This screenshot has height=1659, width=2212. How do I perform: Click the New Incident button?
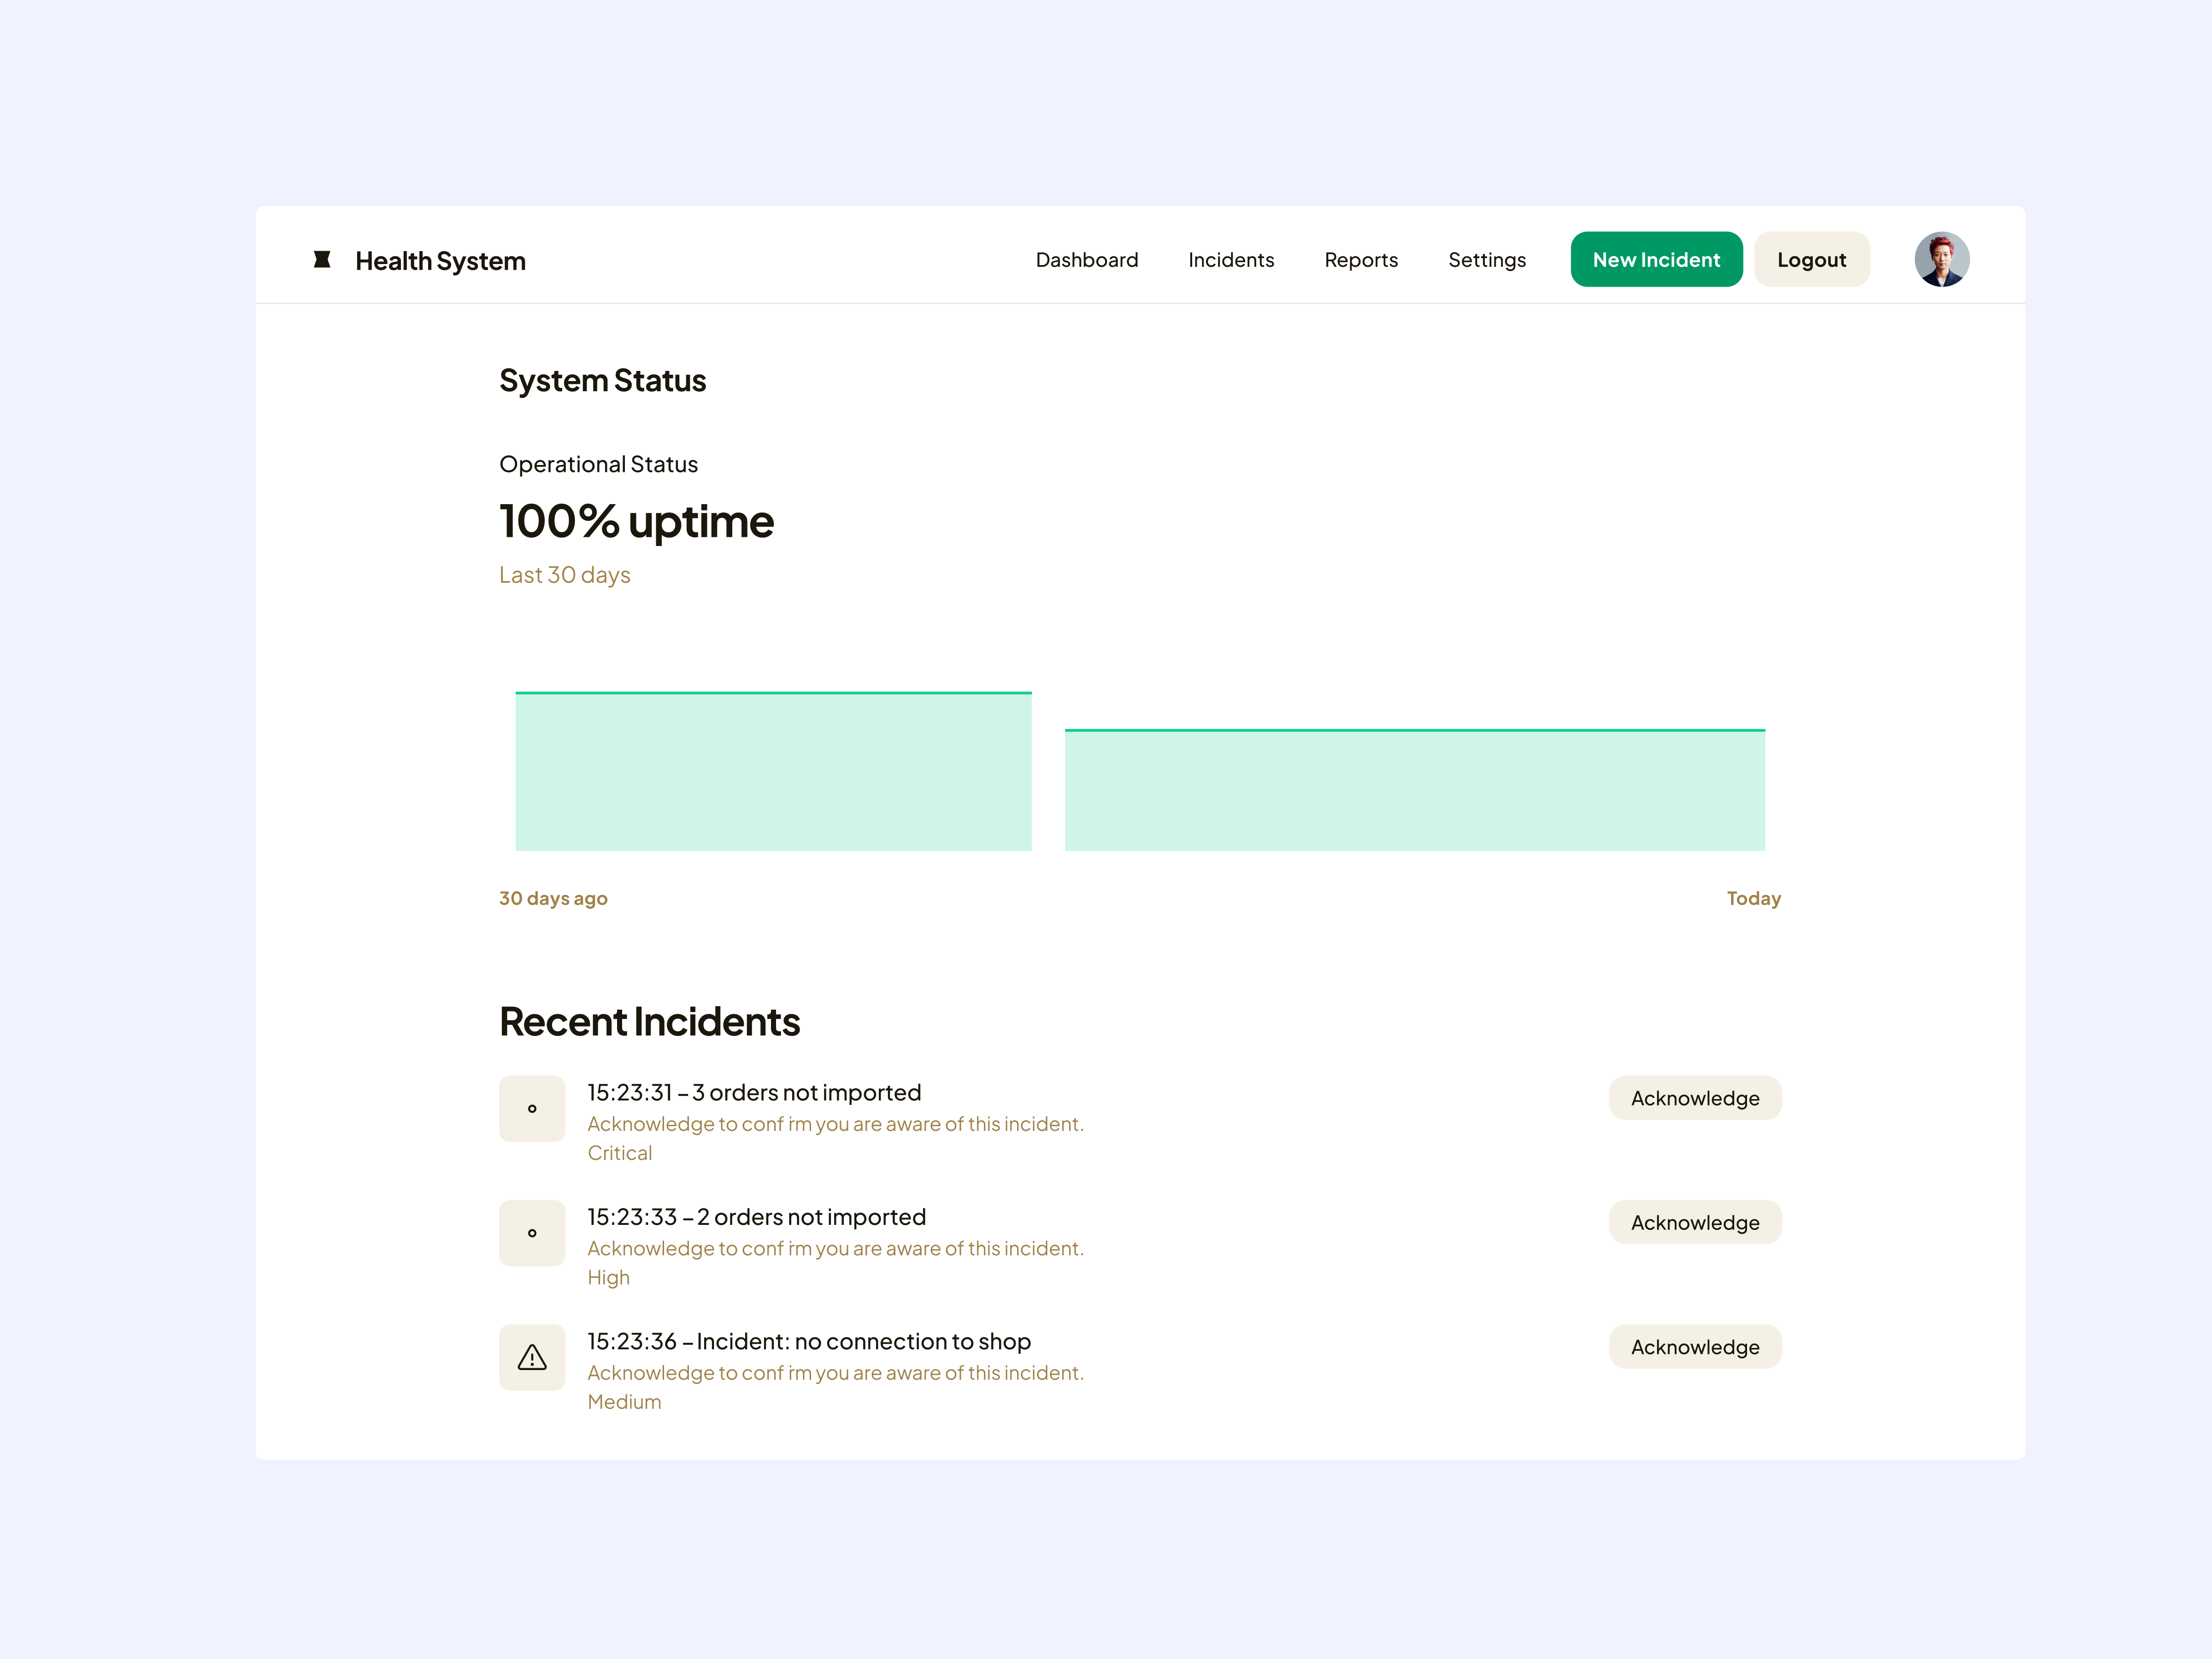[x=1655, y=260]
